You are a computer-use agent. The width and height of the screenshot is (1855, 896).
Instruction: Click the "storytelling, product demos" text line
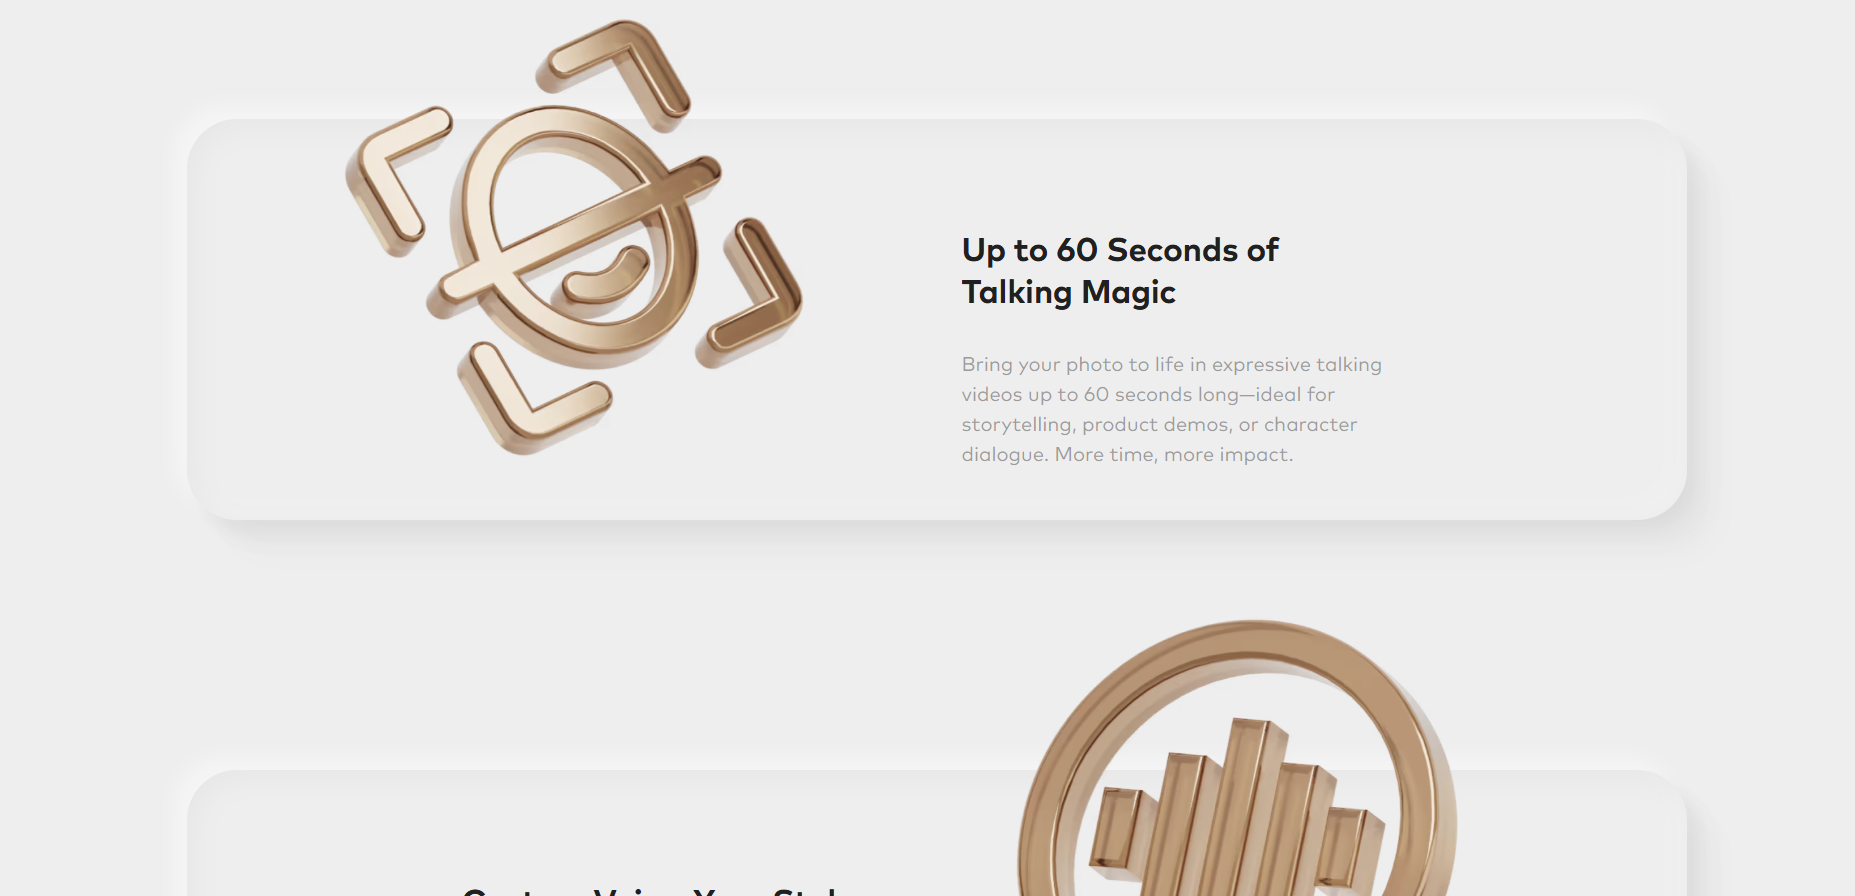point(1160,424)
